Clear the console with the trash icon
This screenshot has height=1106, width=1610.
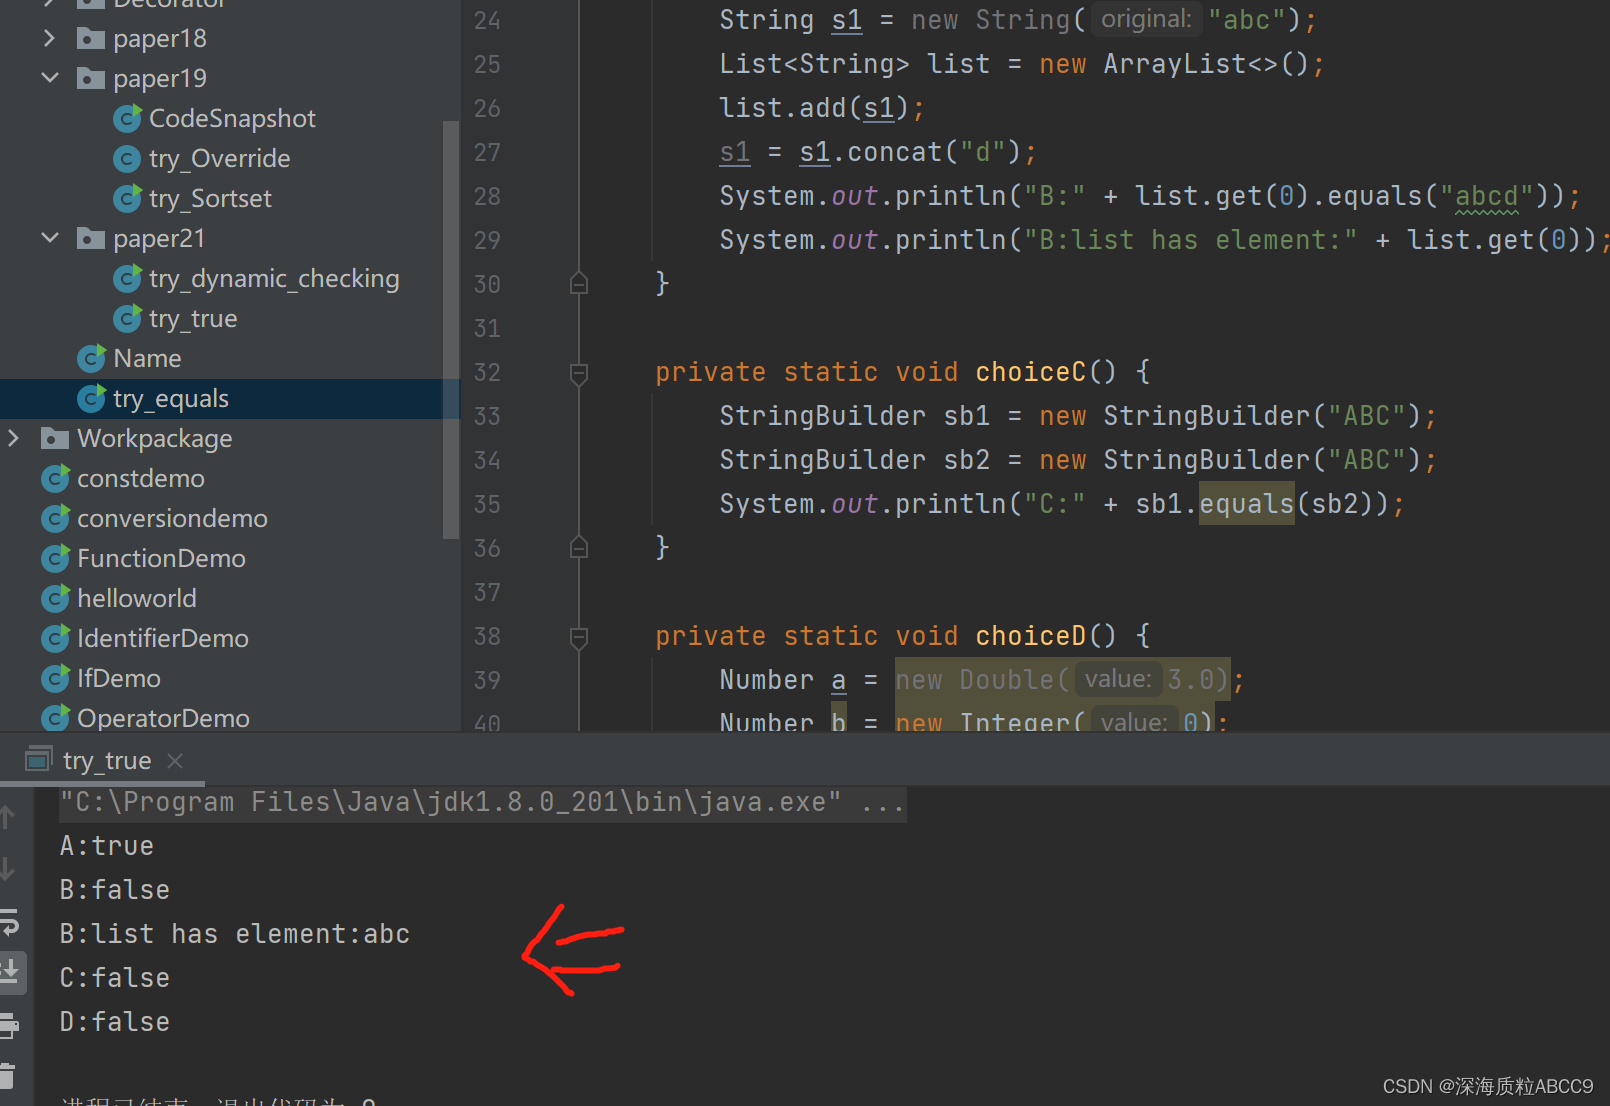click(8, 1076)
